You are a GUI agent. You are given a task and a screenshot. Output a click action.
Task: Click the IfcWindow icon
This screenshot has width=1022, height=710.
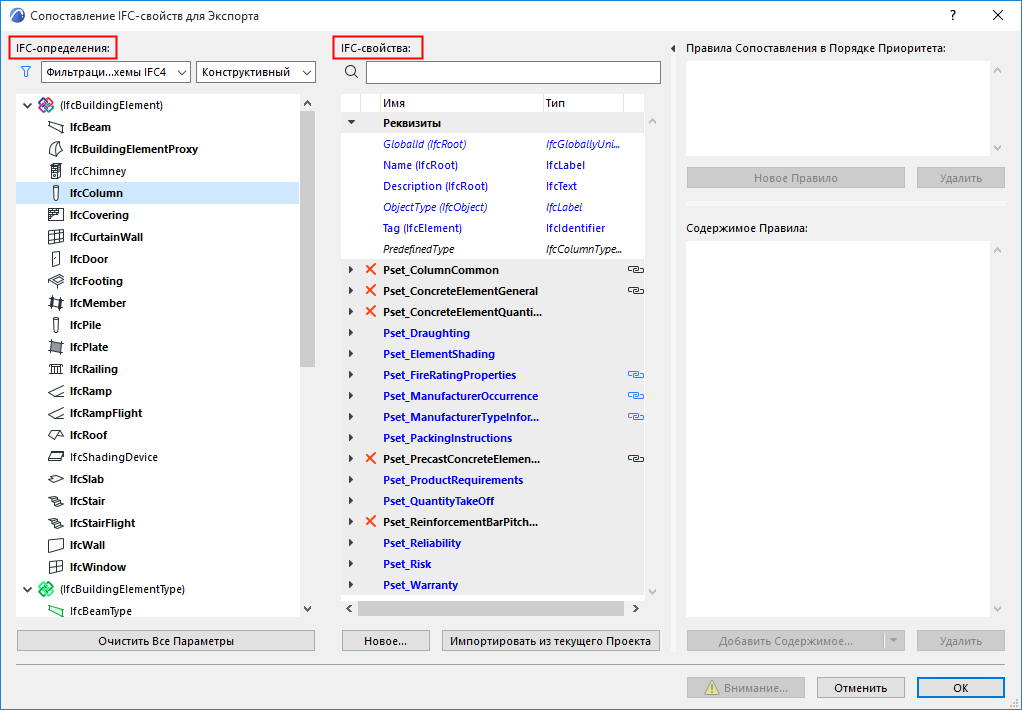[x=56, y=567]
